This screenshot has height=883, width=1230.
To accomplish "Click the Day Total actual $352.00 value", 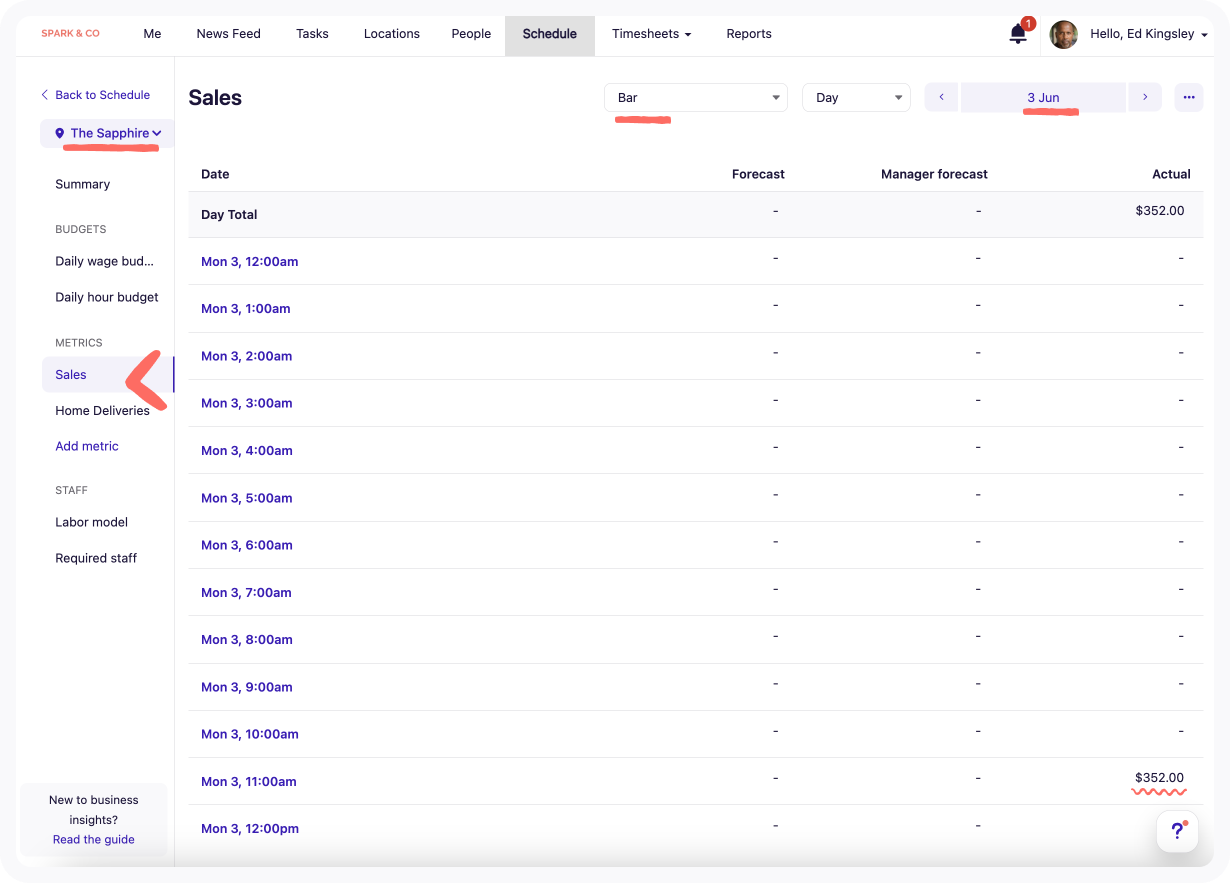I will point(1159,211).
